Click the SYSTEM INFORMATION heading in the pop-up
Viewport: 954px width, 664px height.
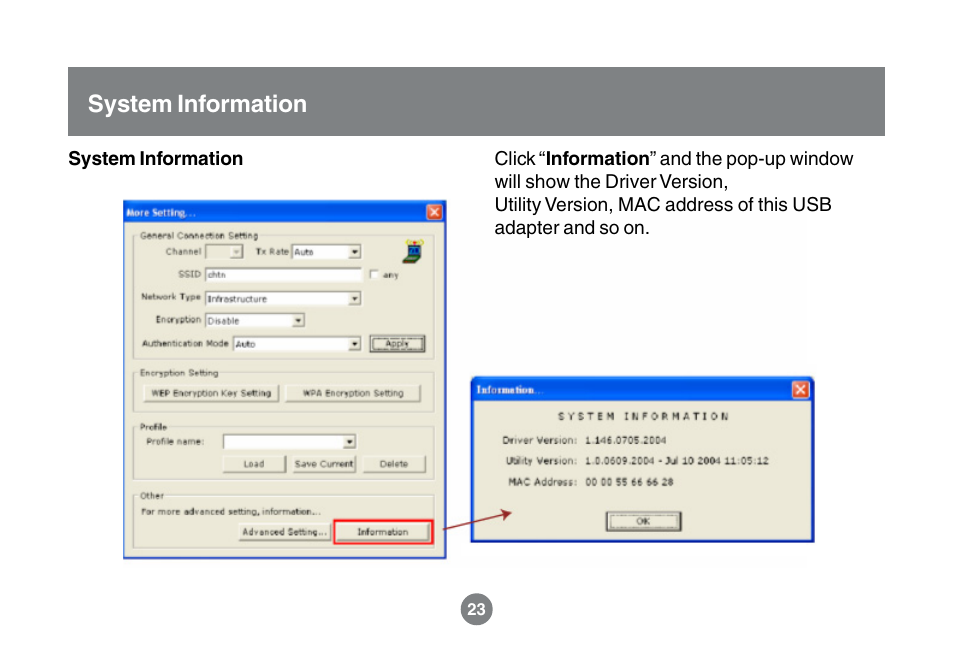[643, 416]
